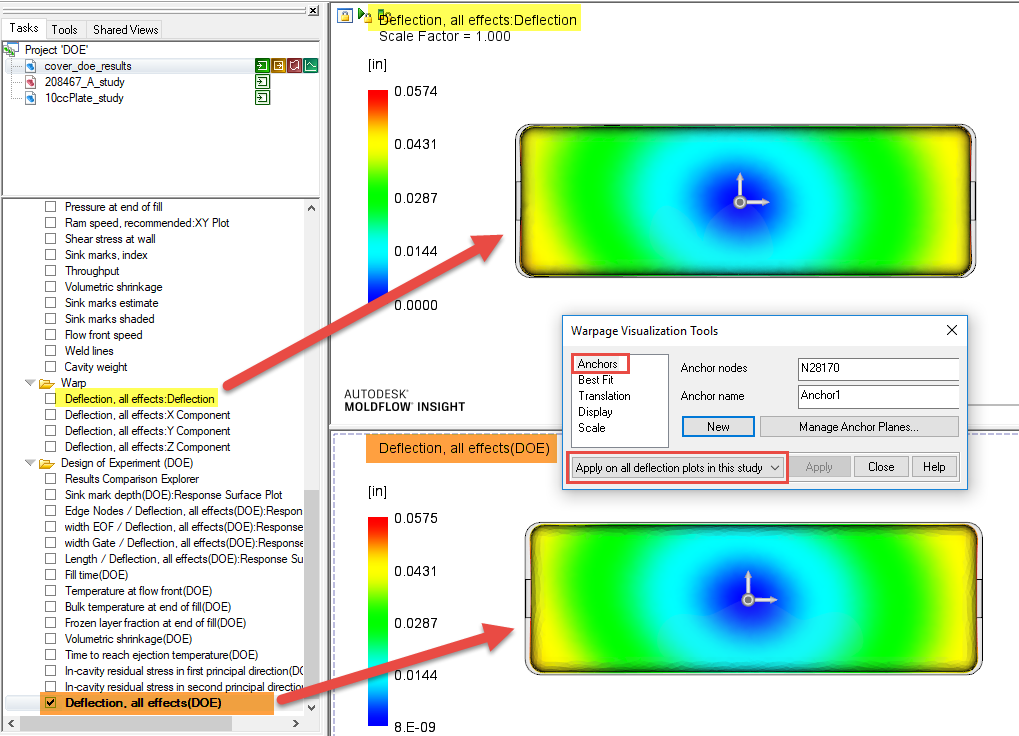Collapse the Design of Experiment (DOE) folder
The image size is (1019, 736).
tap(29, 463)
